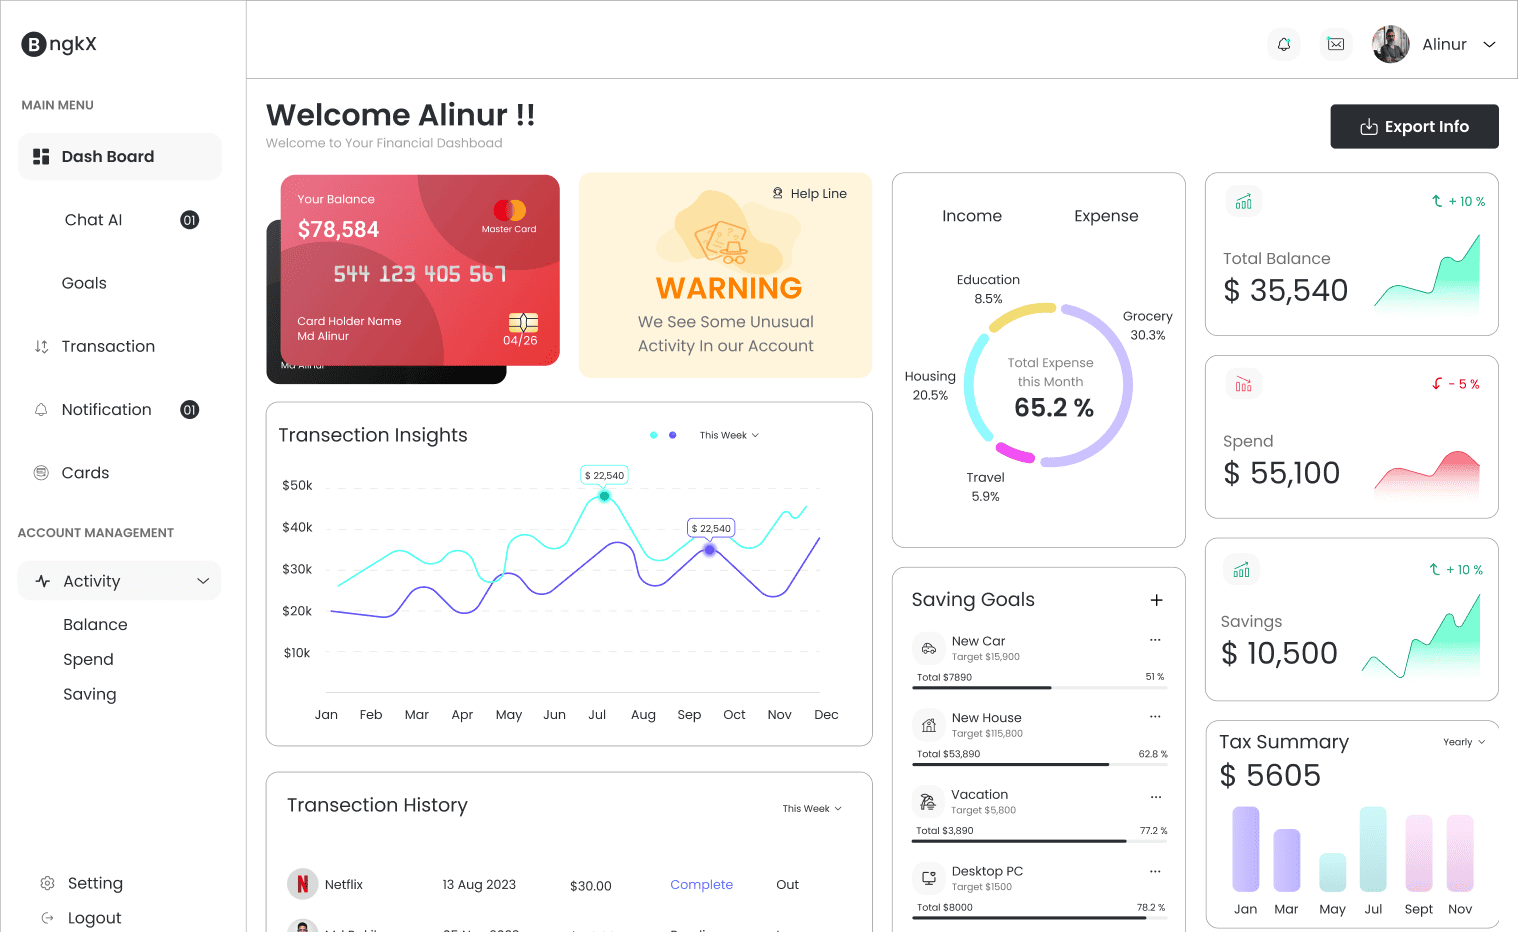Click the Complete link on the Netflix transaction
Screen dimensions: 1518x932
(x=701, y=884)
